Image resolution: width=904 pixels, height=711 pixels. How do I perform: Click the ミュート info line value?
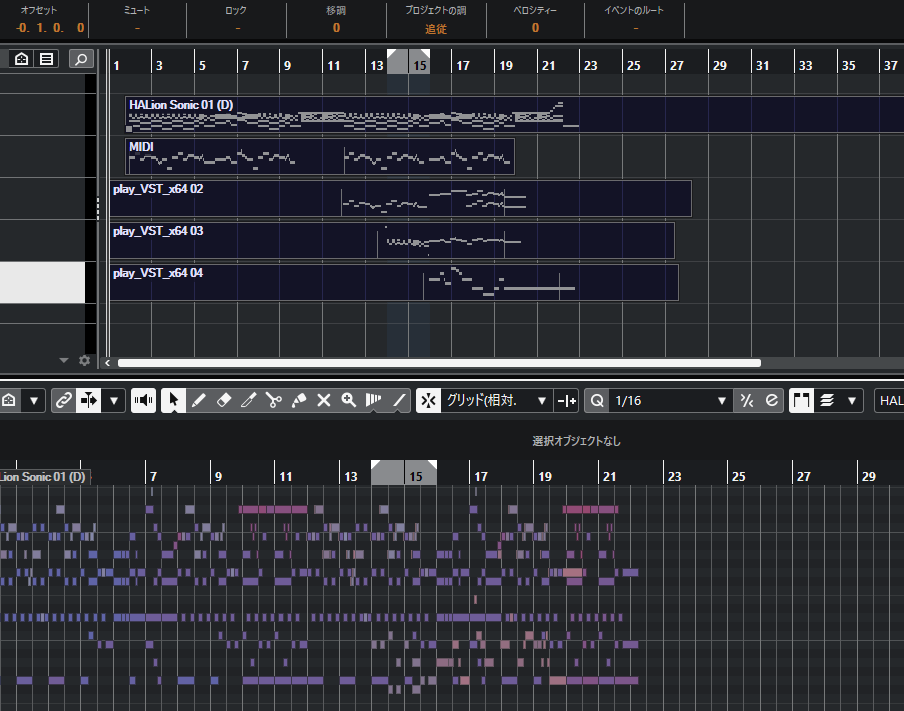click(137, 28)
